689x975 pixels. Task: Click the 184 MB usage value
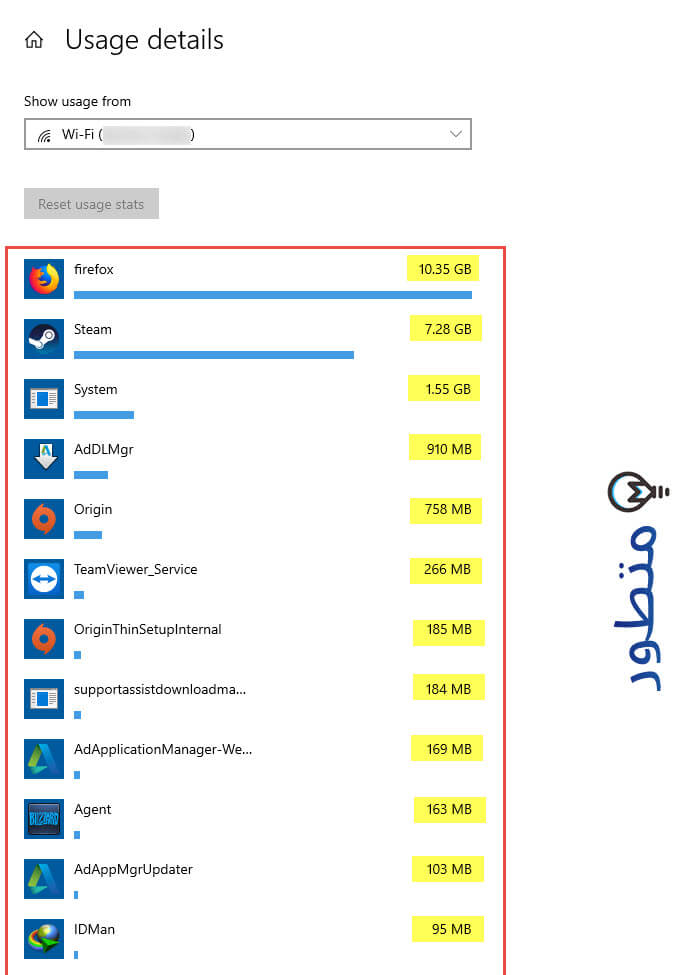448,689
